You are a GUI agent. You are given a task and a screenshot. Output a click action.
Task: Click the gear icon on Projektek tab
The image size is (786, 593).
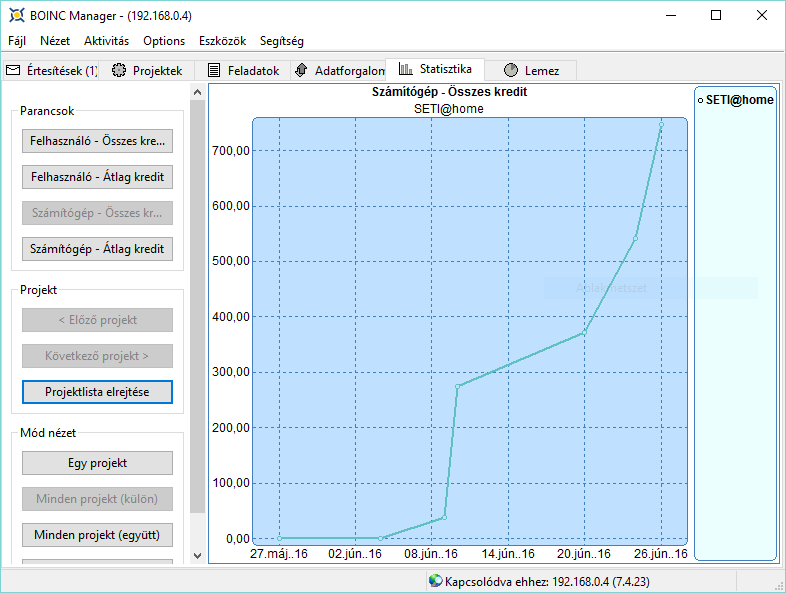coord(119,70)
